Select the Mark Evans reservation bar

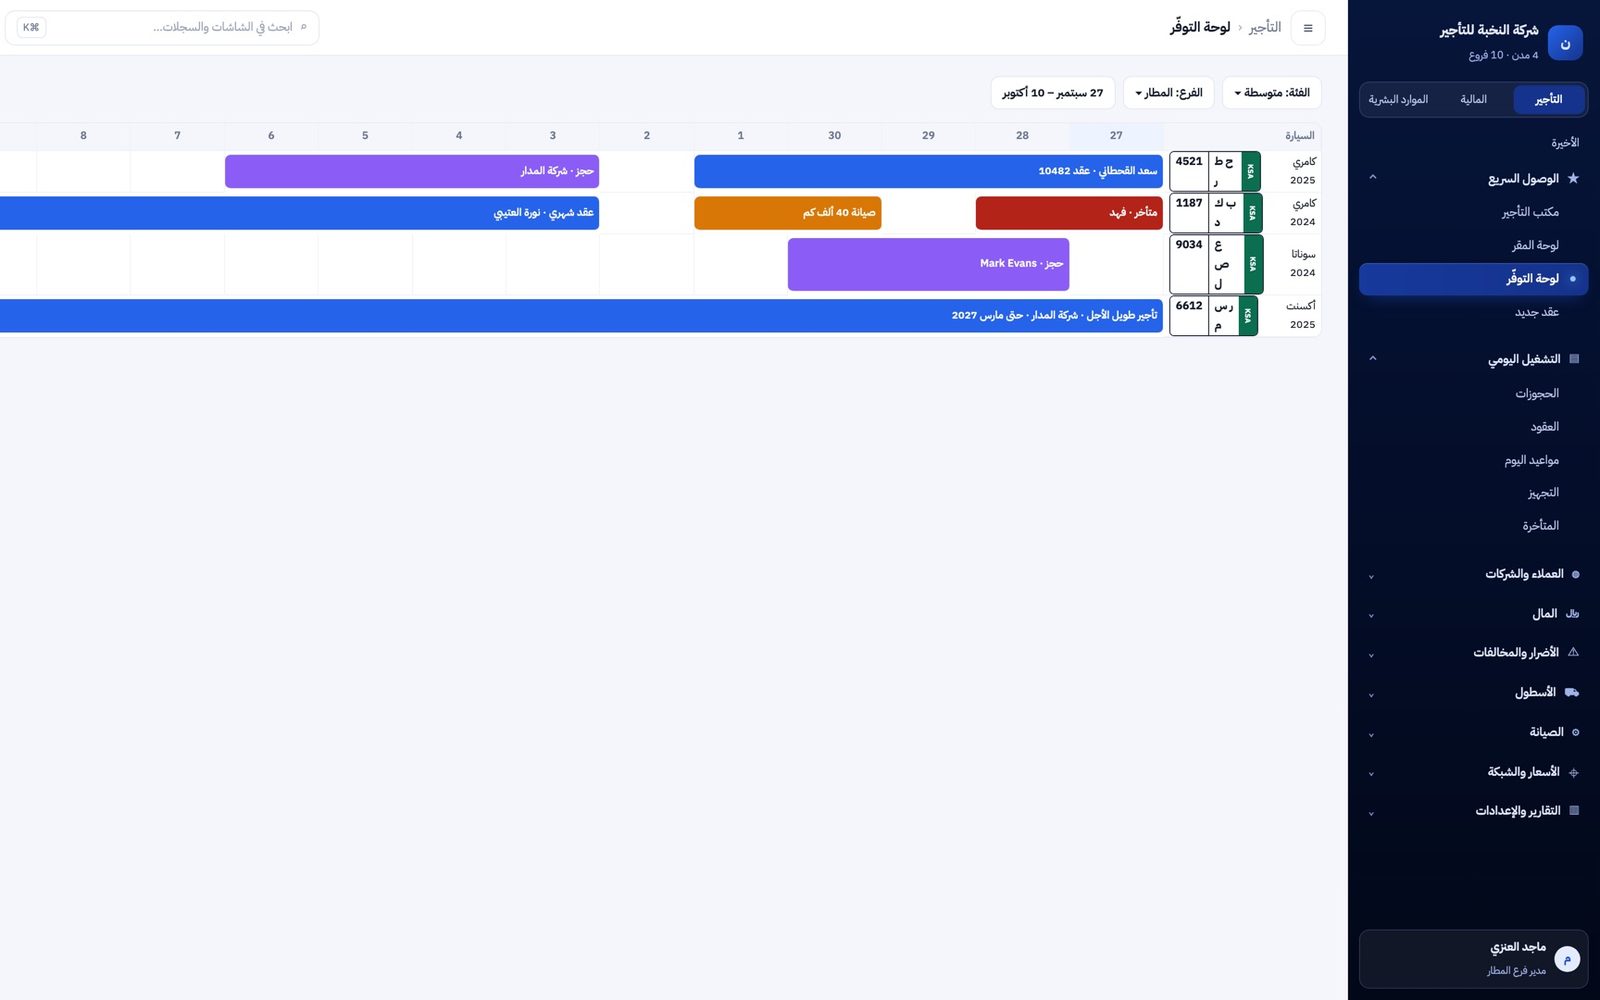click(928, 264)
